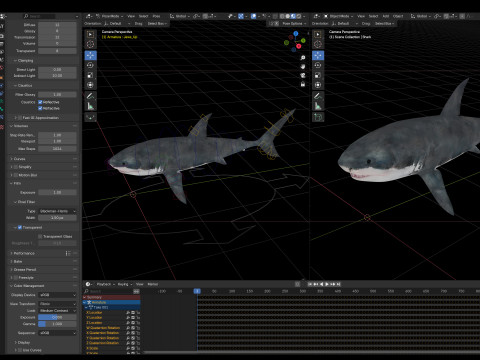Activate the Rotate tool in left viewport
Viewport: 480px width, 360px height.
click(90, 65)
